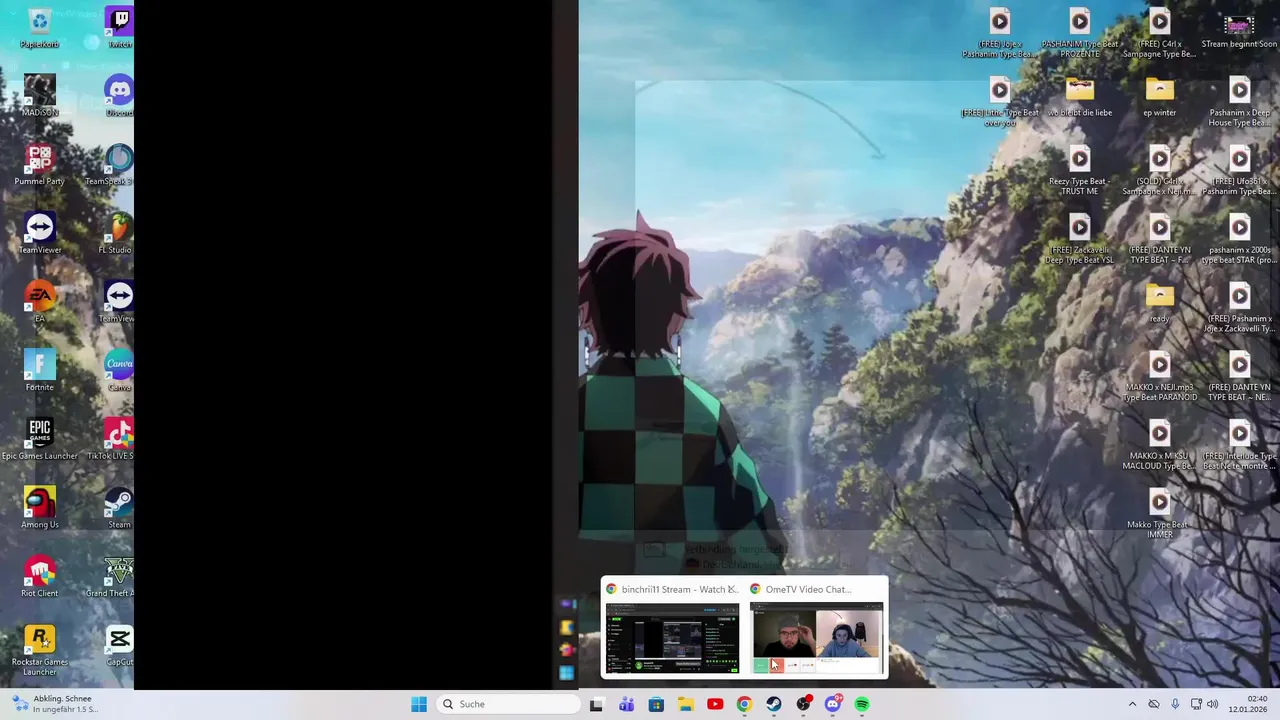This screenshot has width=1280, height=720.
Task: Open the Grand Theft Auto shortcut
Action: (110, 576)
